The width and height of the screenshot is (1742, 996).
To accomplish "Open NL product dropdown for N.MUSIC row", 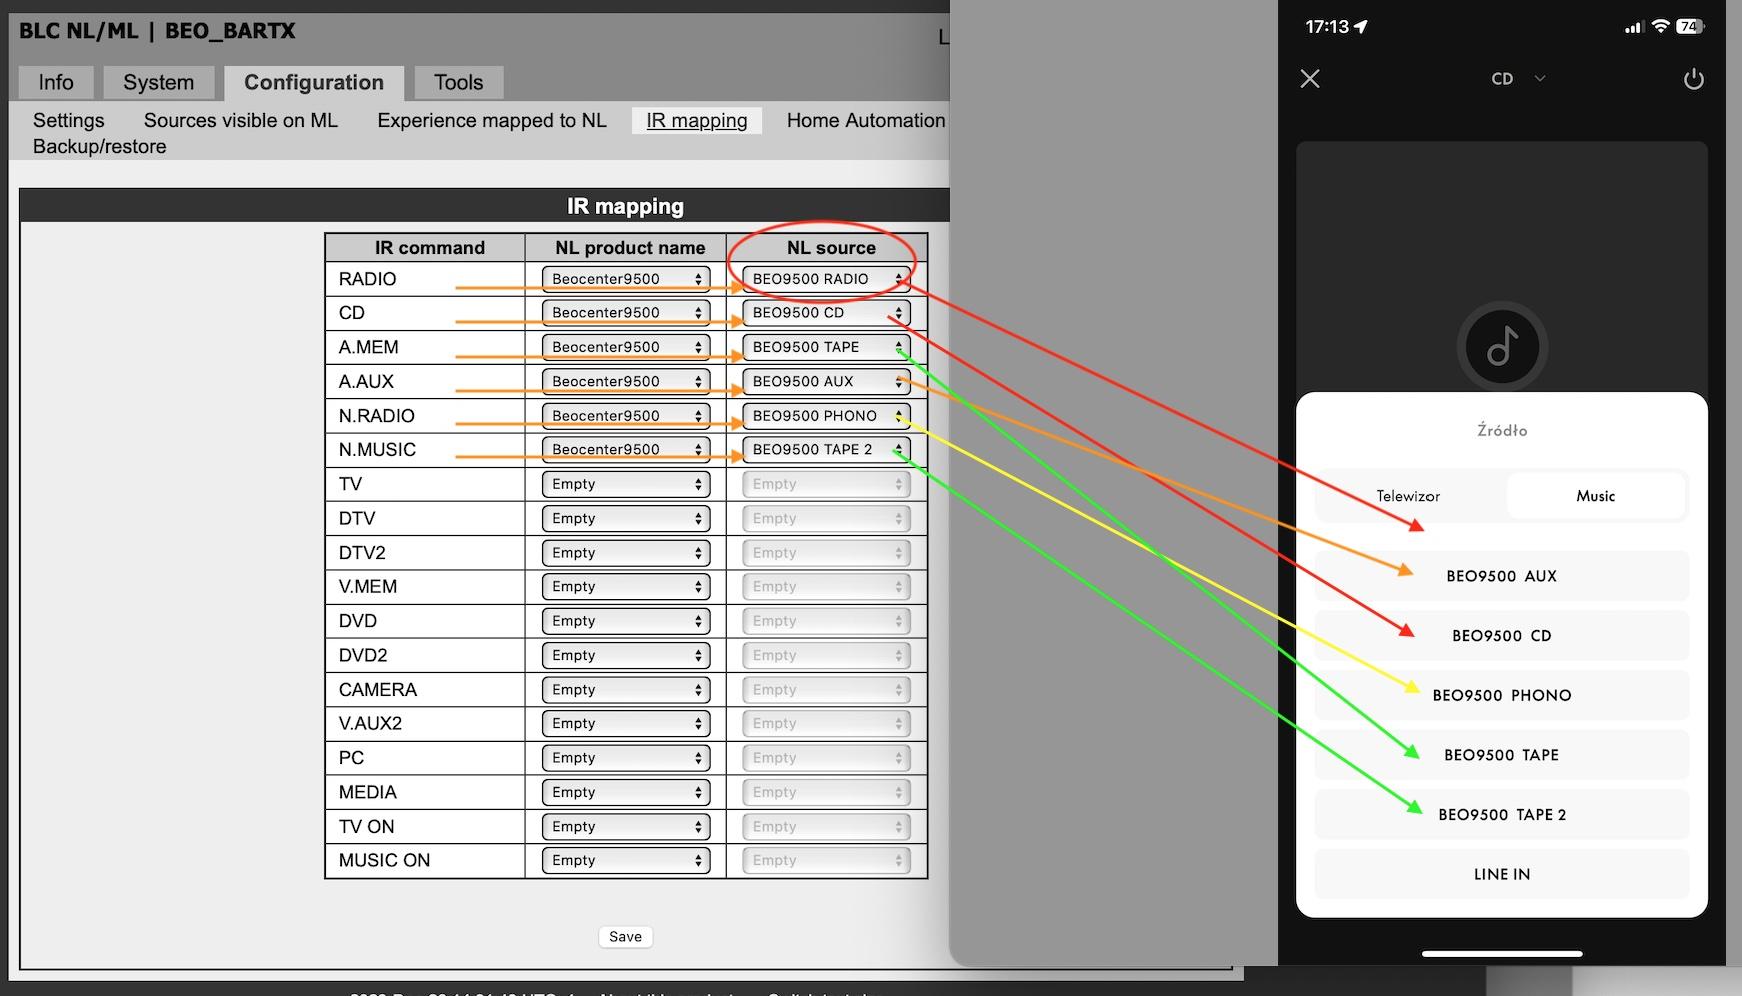I will (x=626, y=450).
